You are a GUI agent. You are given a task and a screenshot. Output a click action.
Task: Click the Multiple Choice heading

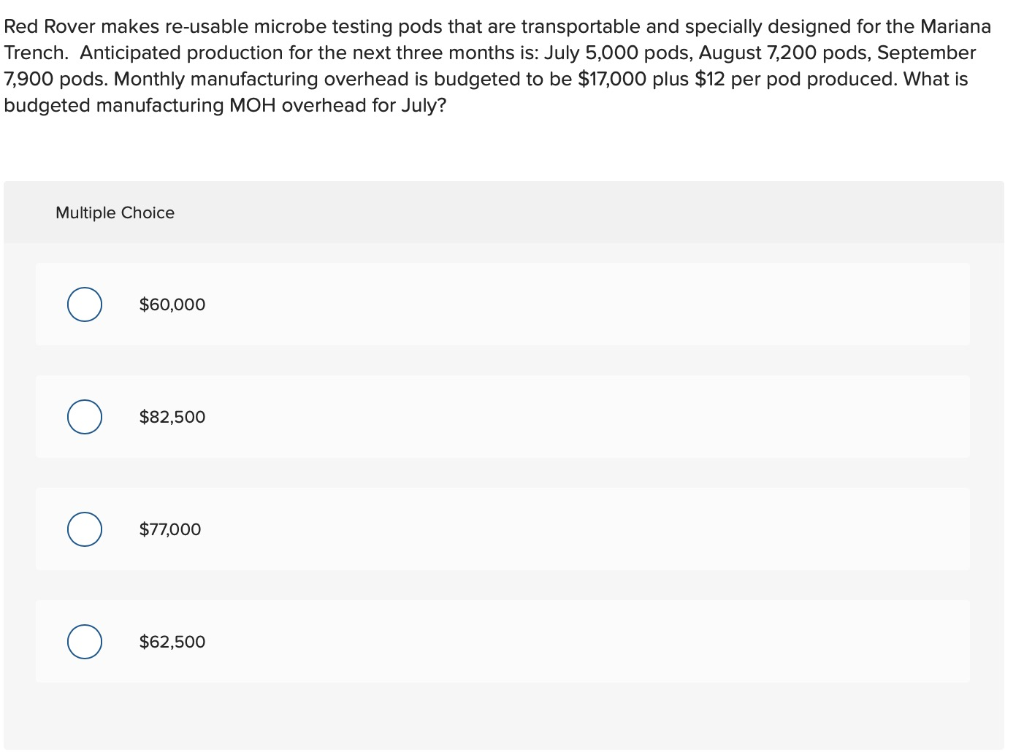pyautogui.click(x=115, y=213)
